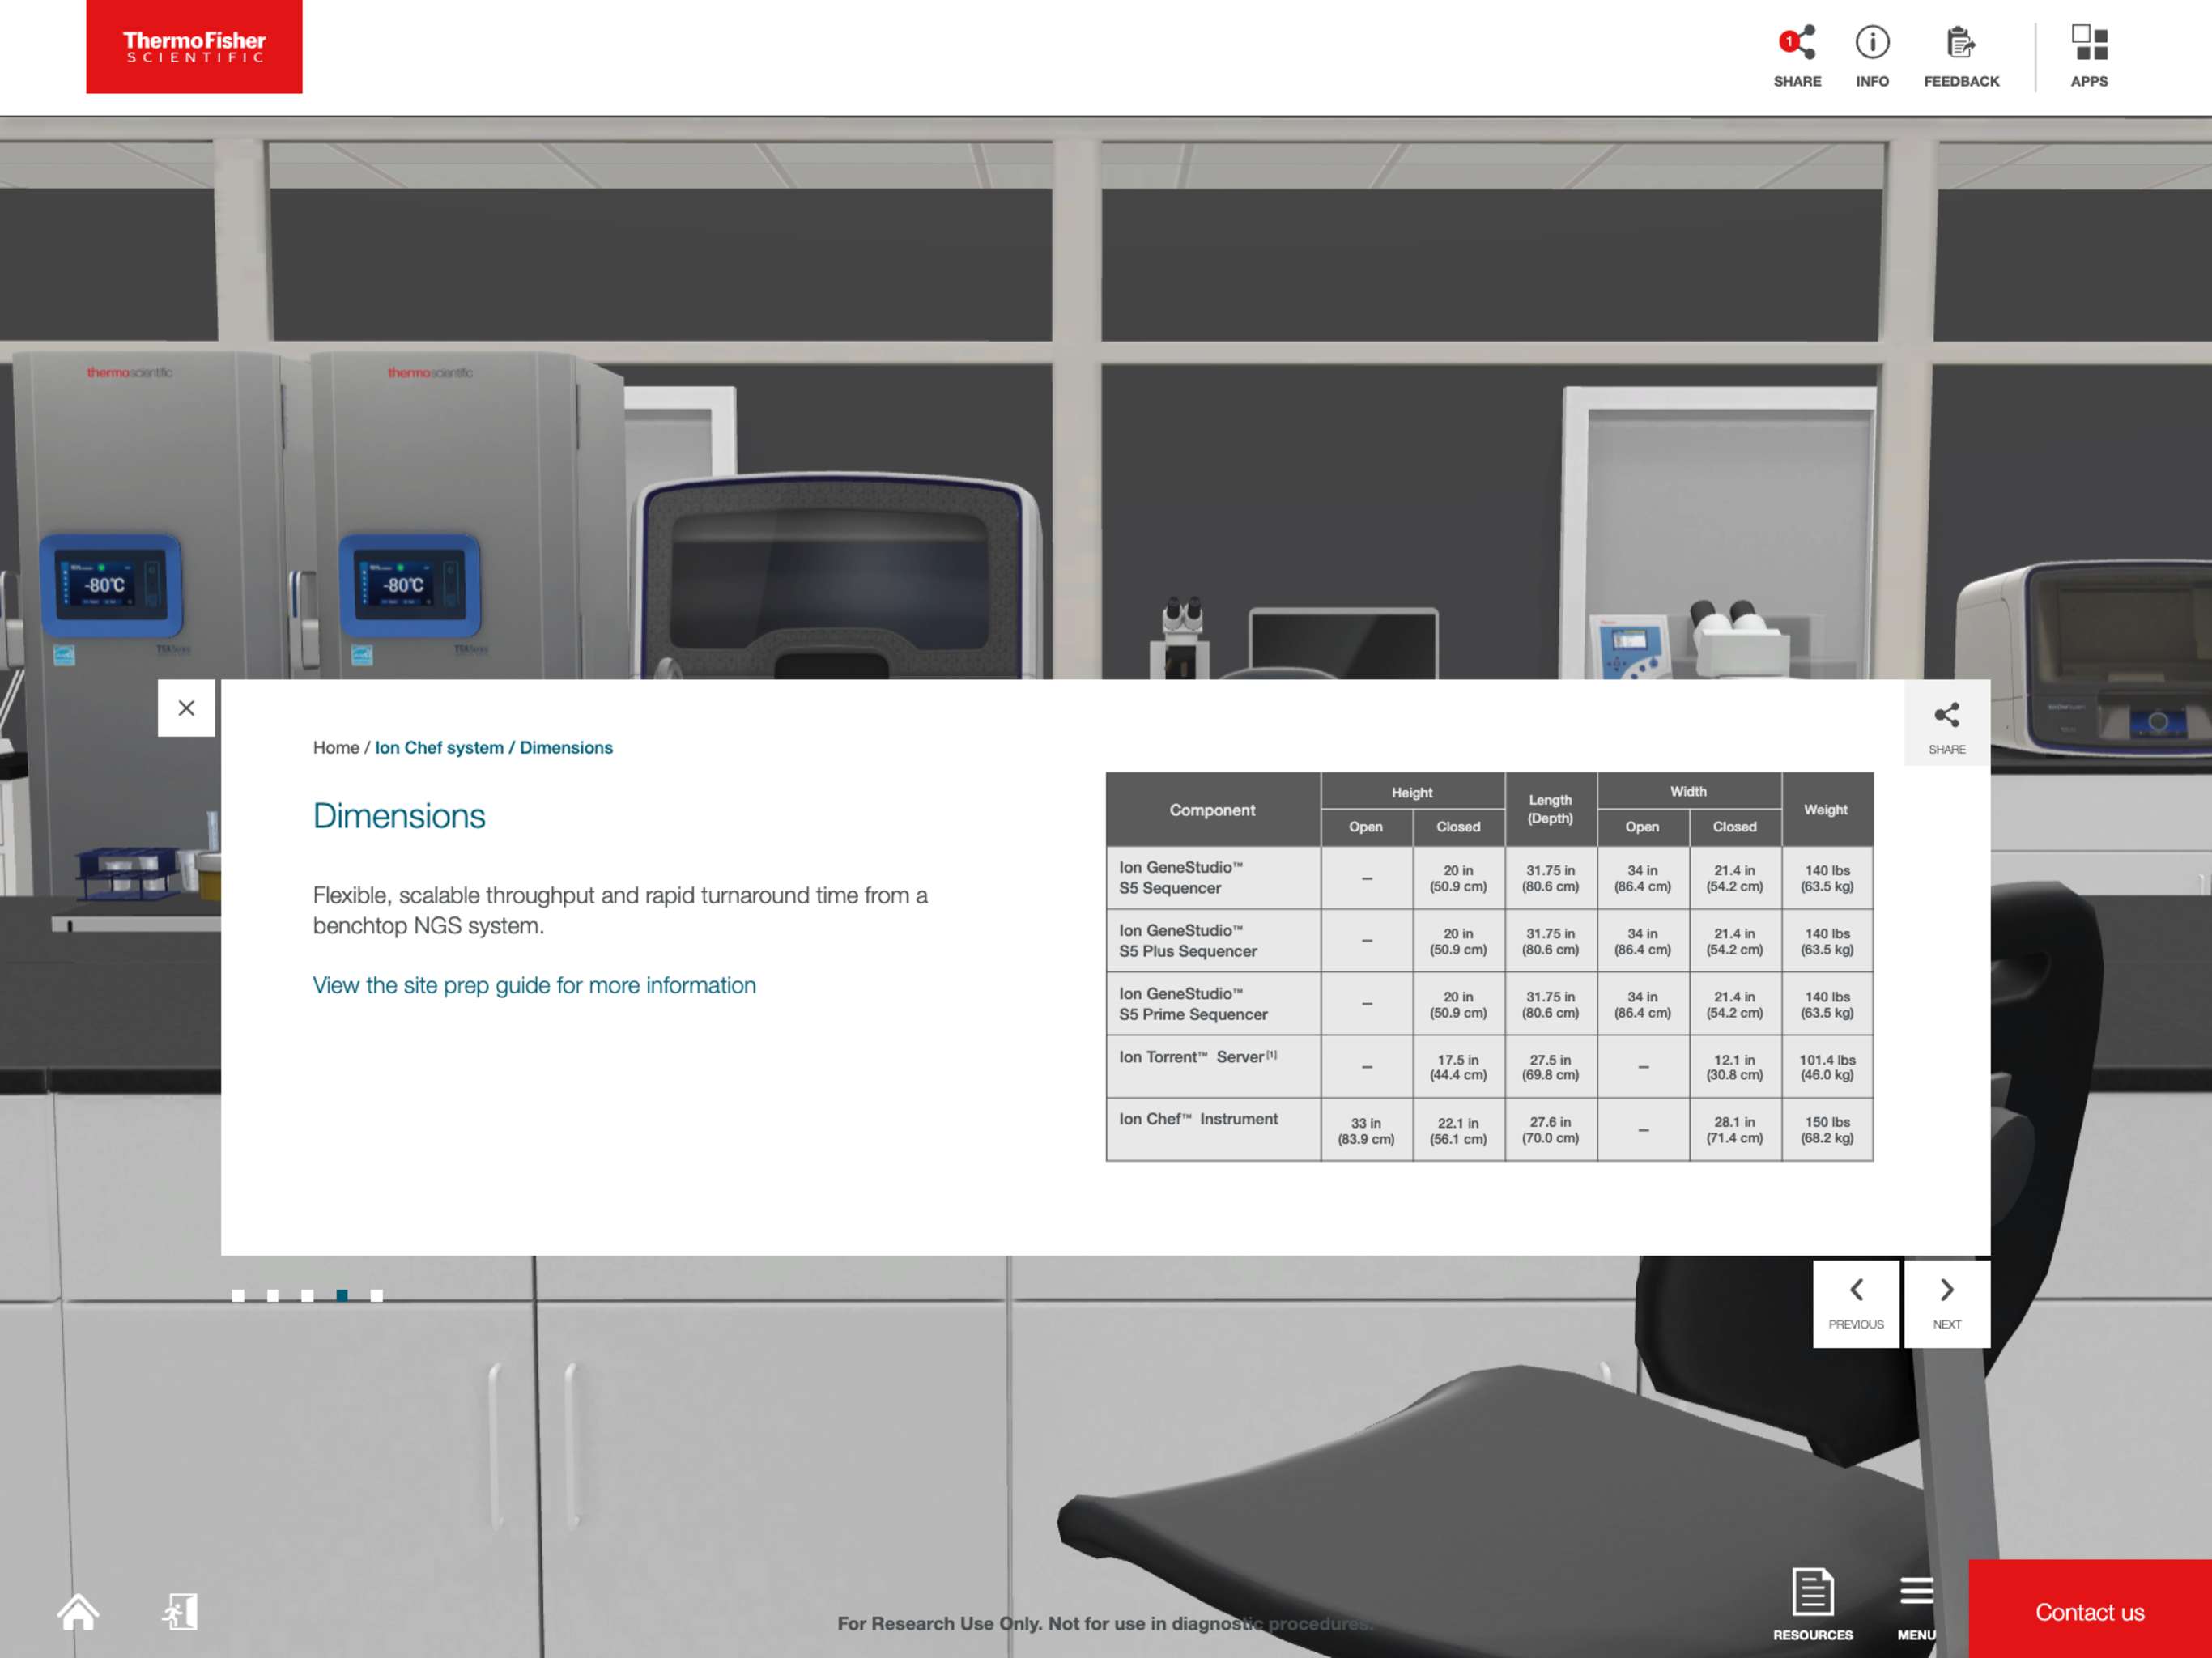Click the Dimensions heading
The height and width of the screenshot is (1658, 2212).
click(x=399, y=816)
